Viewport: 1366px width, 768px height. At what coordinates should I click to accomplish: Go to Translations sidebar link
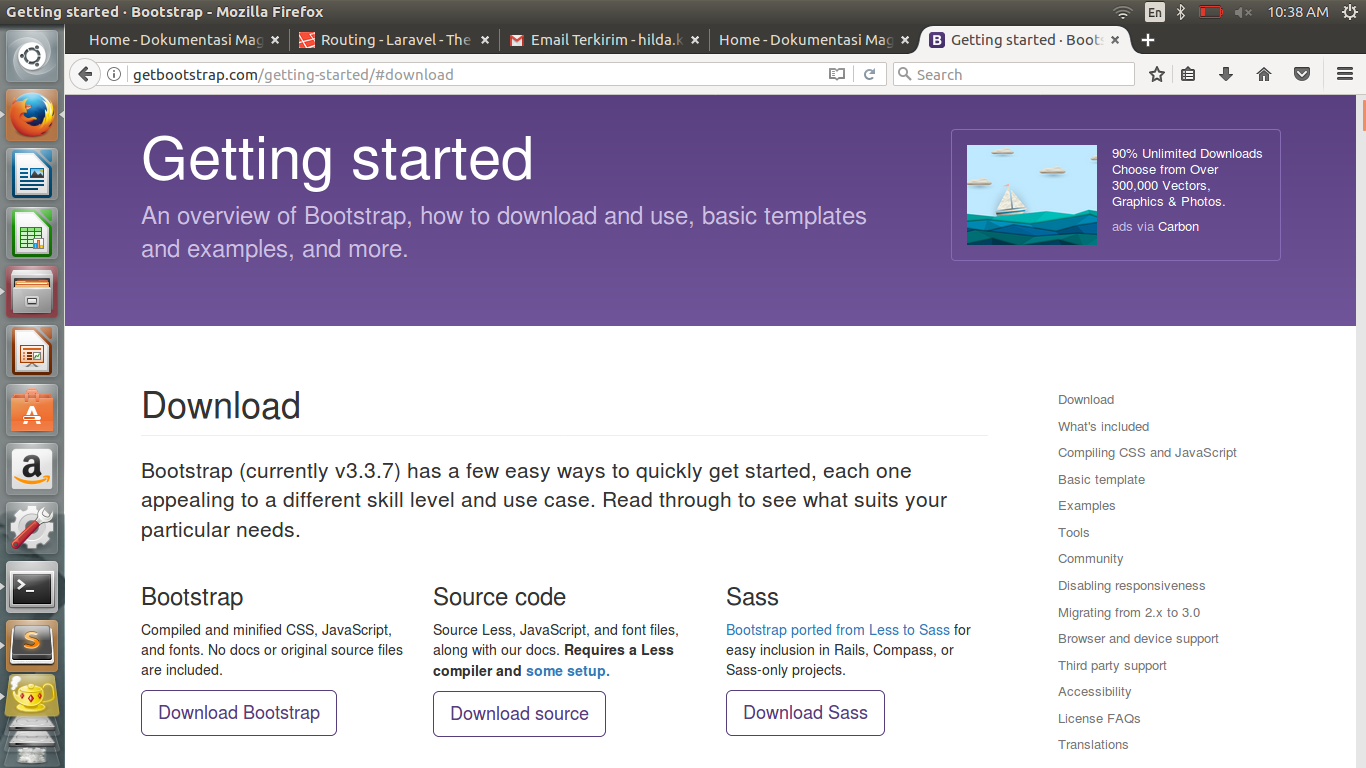[1093, 745]
